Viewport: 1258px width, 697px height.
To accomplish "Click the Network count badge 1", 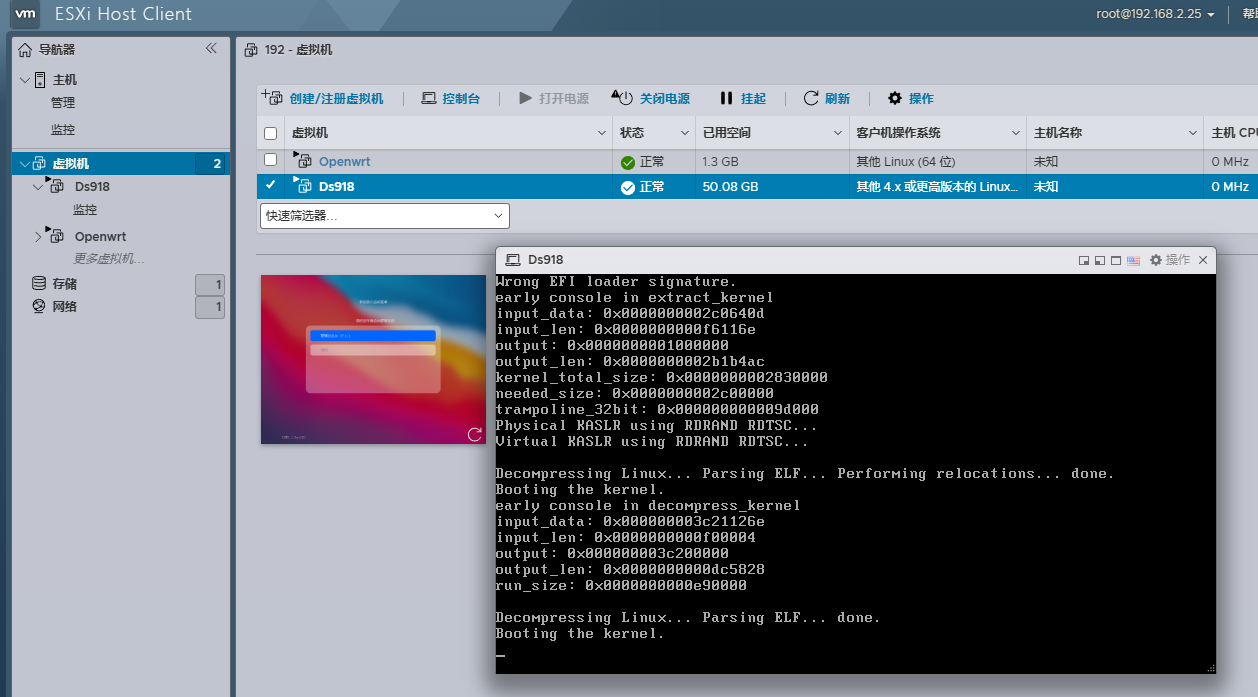I will (210, 307).
